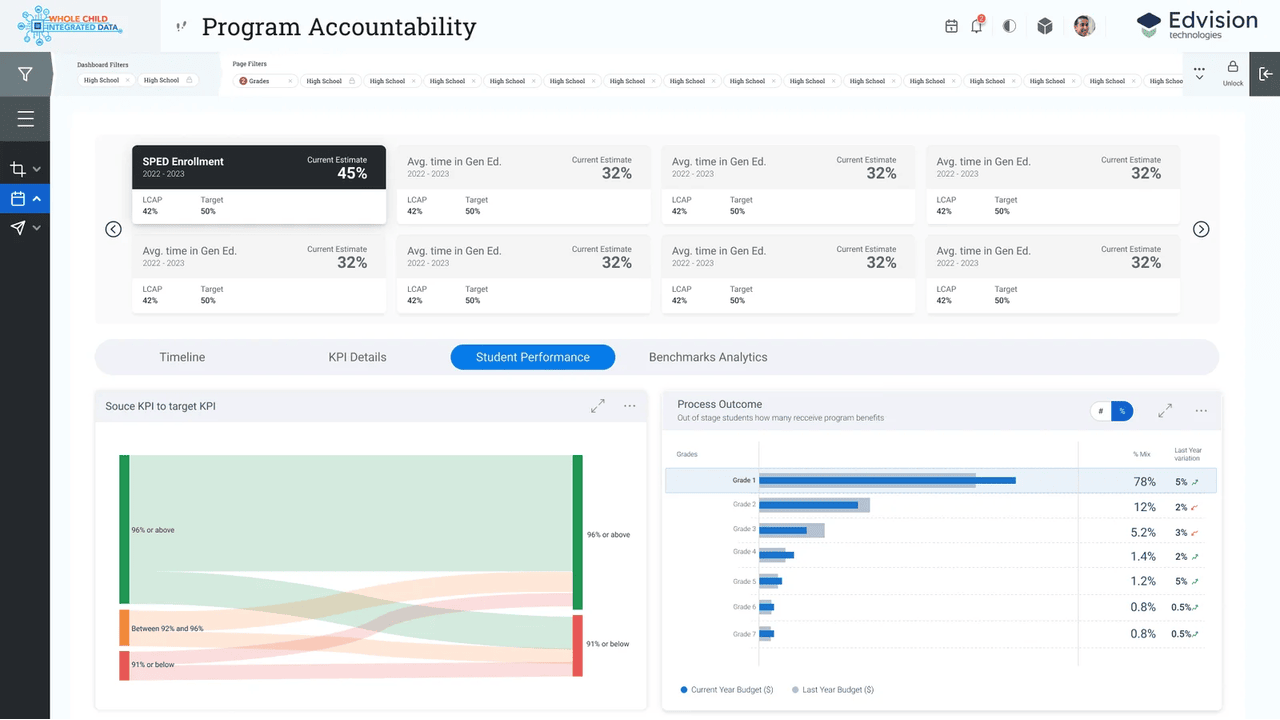This screenshot has width=1280, height=720.
Task: Select the Grade 2 row label
Action: tap(744, 505)
